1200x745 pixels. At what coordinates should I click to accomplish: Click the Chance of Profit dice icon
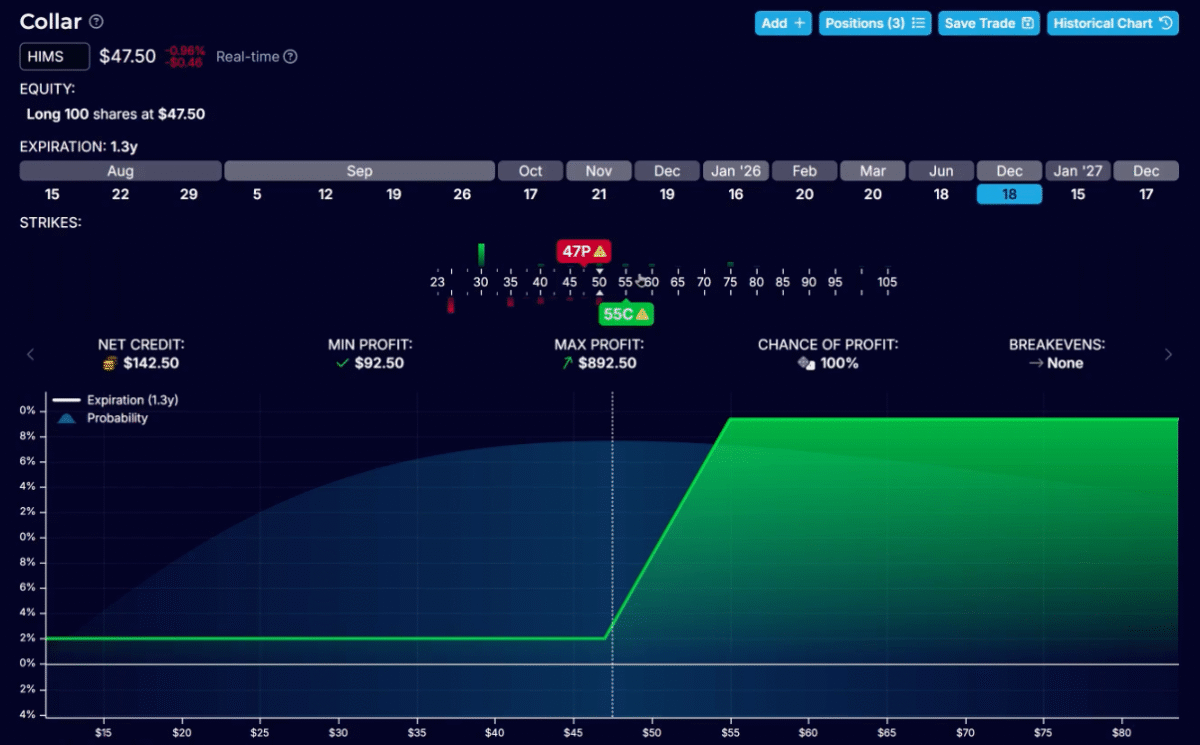[806, 363]
